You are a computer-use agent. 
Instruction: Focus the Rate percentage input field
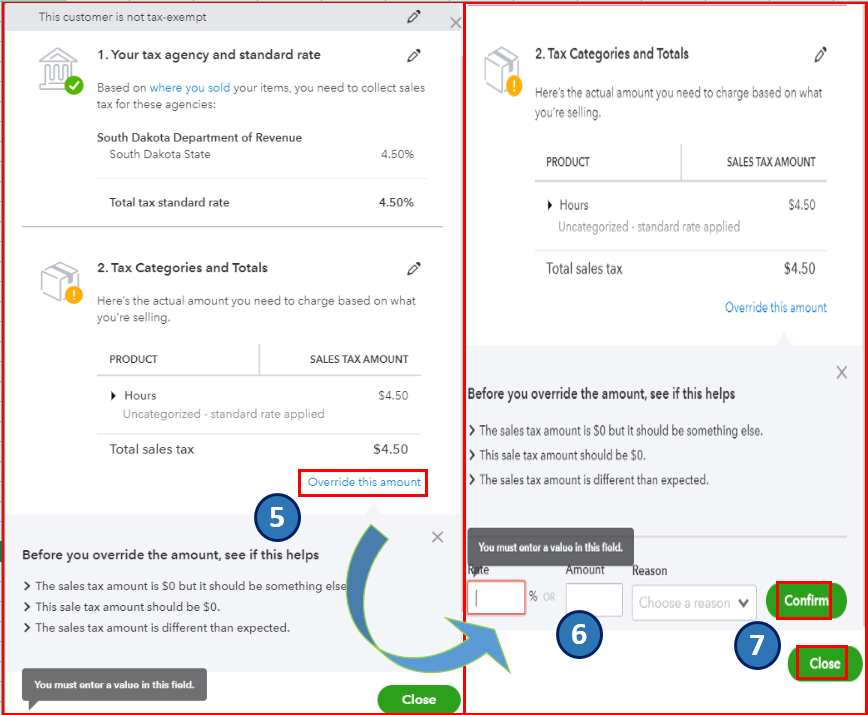(496, 597)
